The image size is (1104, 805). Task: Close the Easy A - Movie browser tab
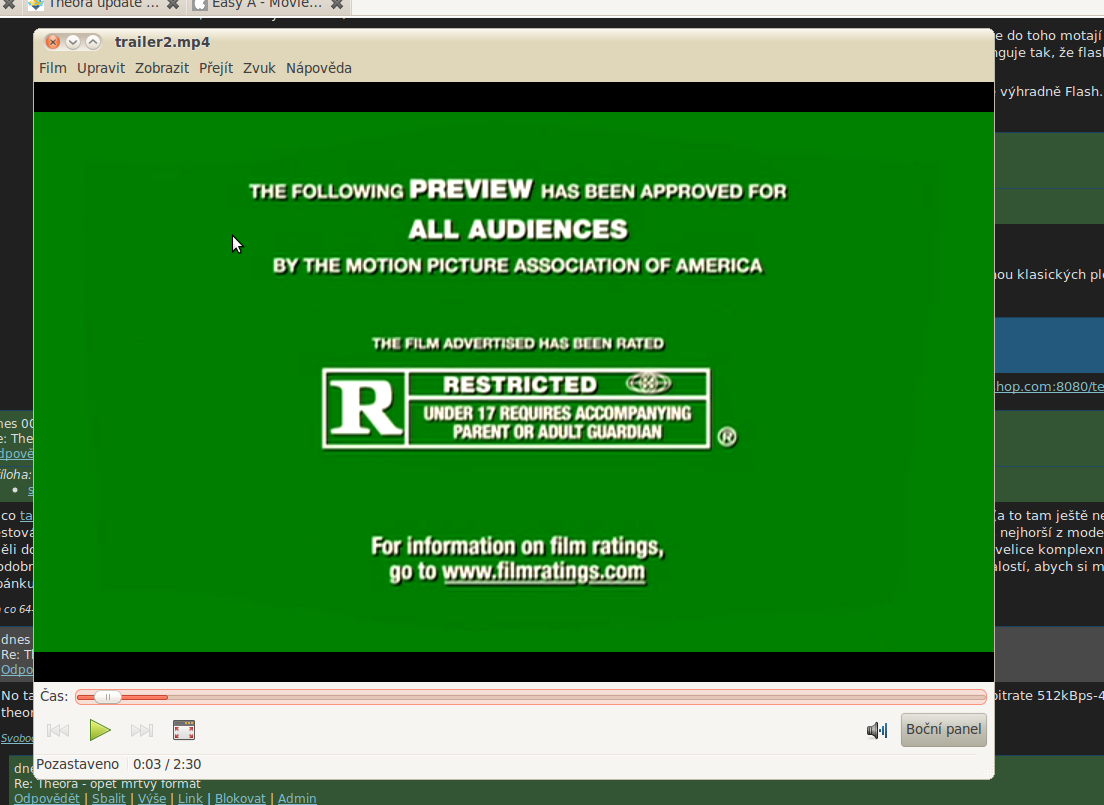pyautogui.click(x=337, y=4)
